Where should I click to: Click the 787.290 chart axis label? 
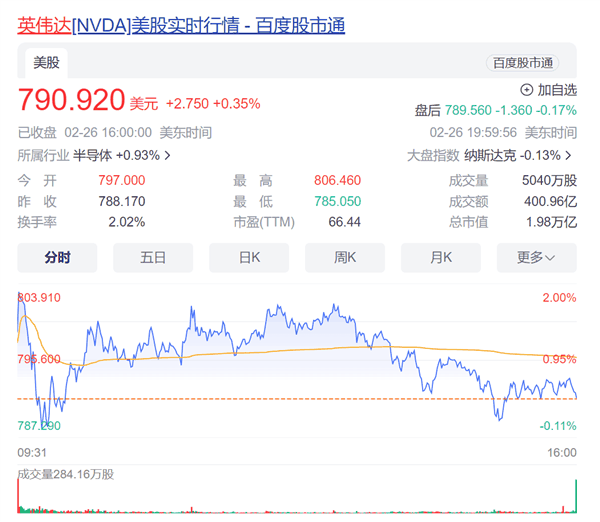[39, 426]
